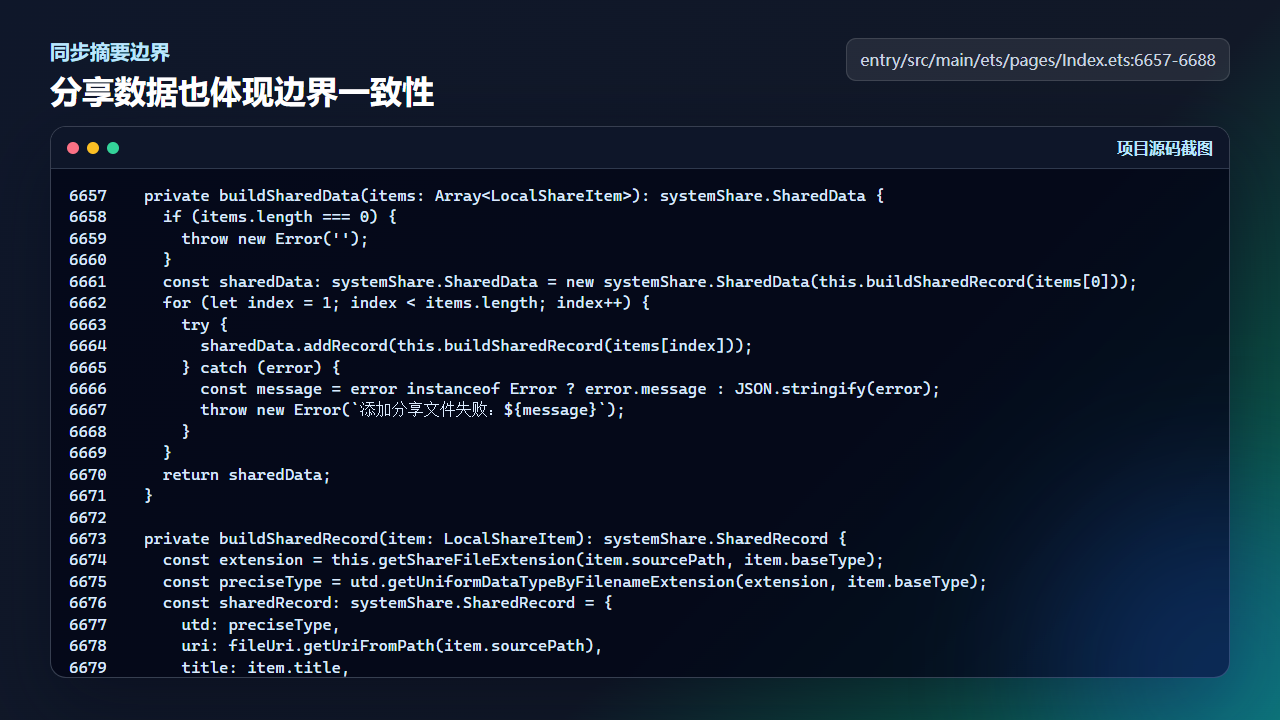The image size is (1280, 720).
Task: Click the heading 分享数据也体现边界一致性
Action: (242, 93)
